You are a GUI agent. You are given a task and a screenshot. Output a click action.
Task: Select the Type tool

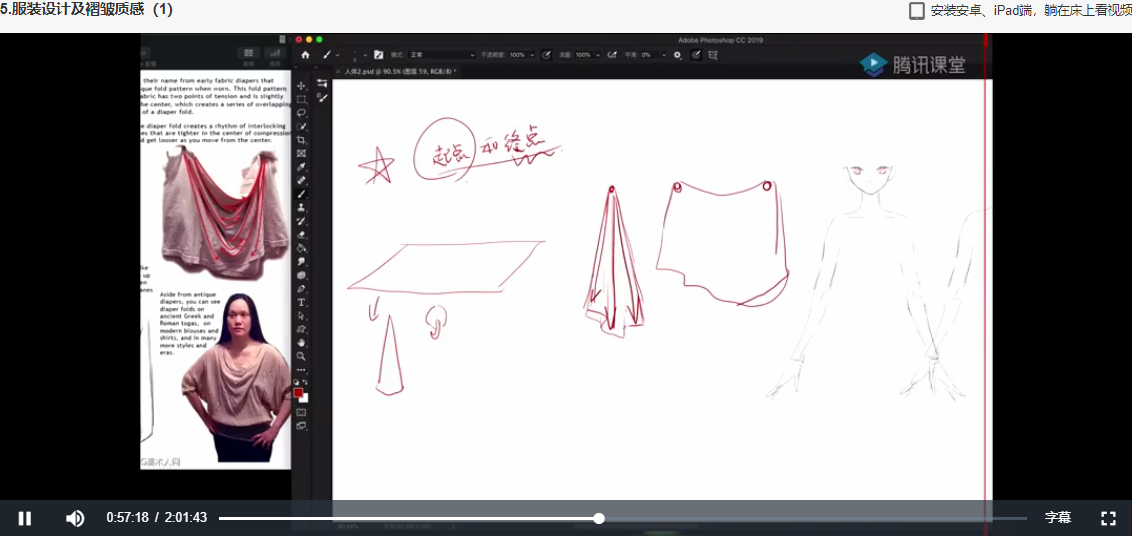coord(301,301)
